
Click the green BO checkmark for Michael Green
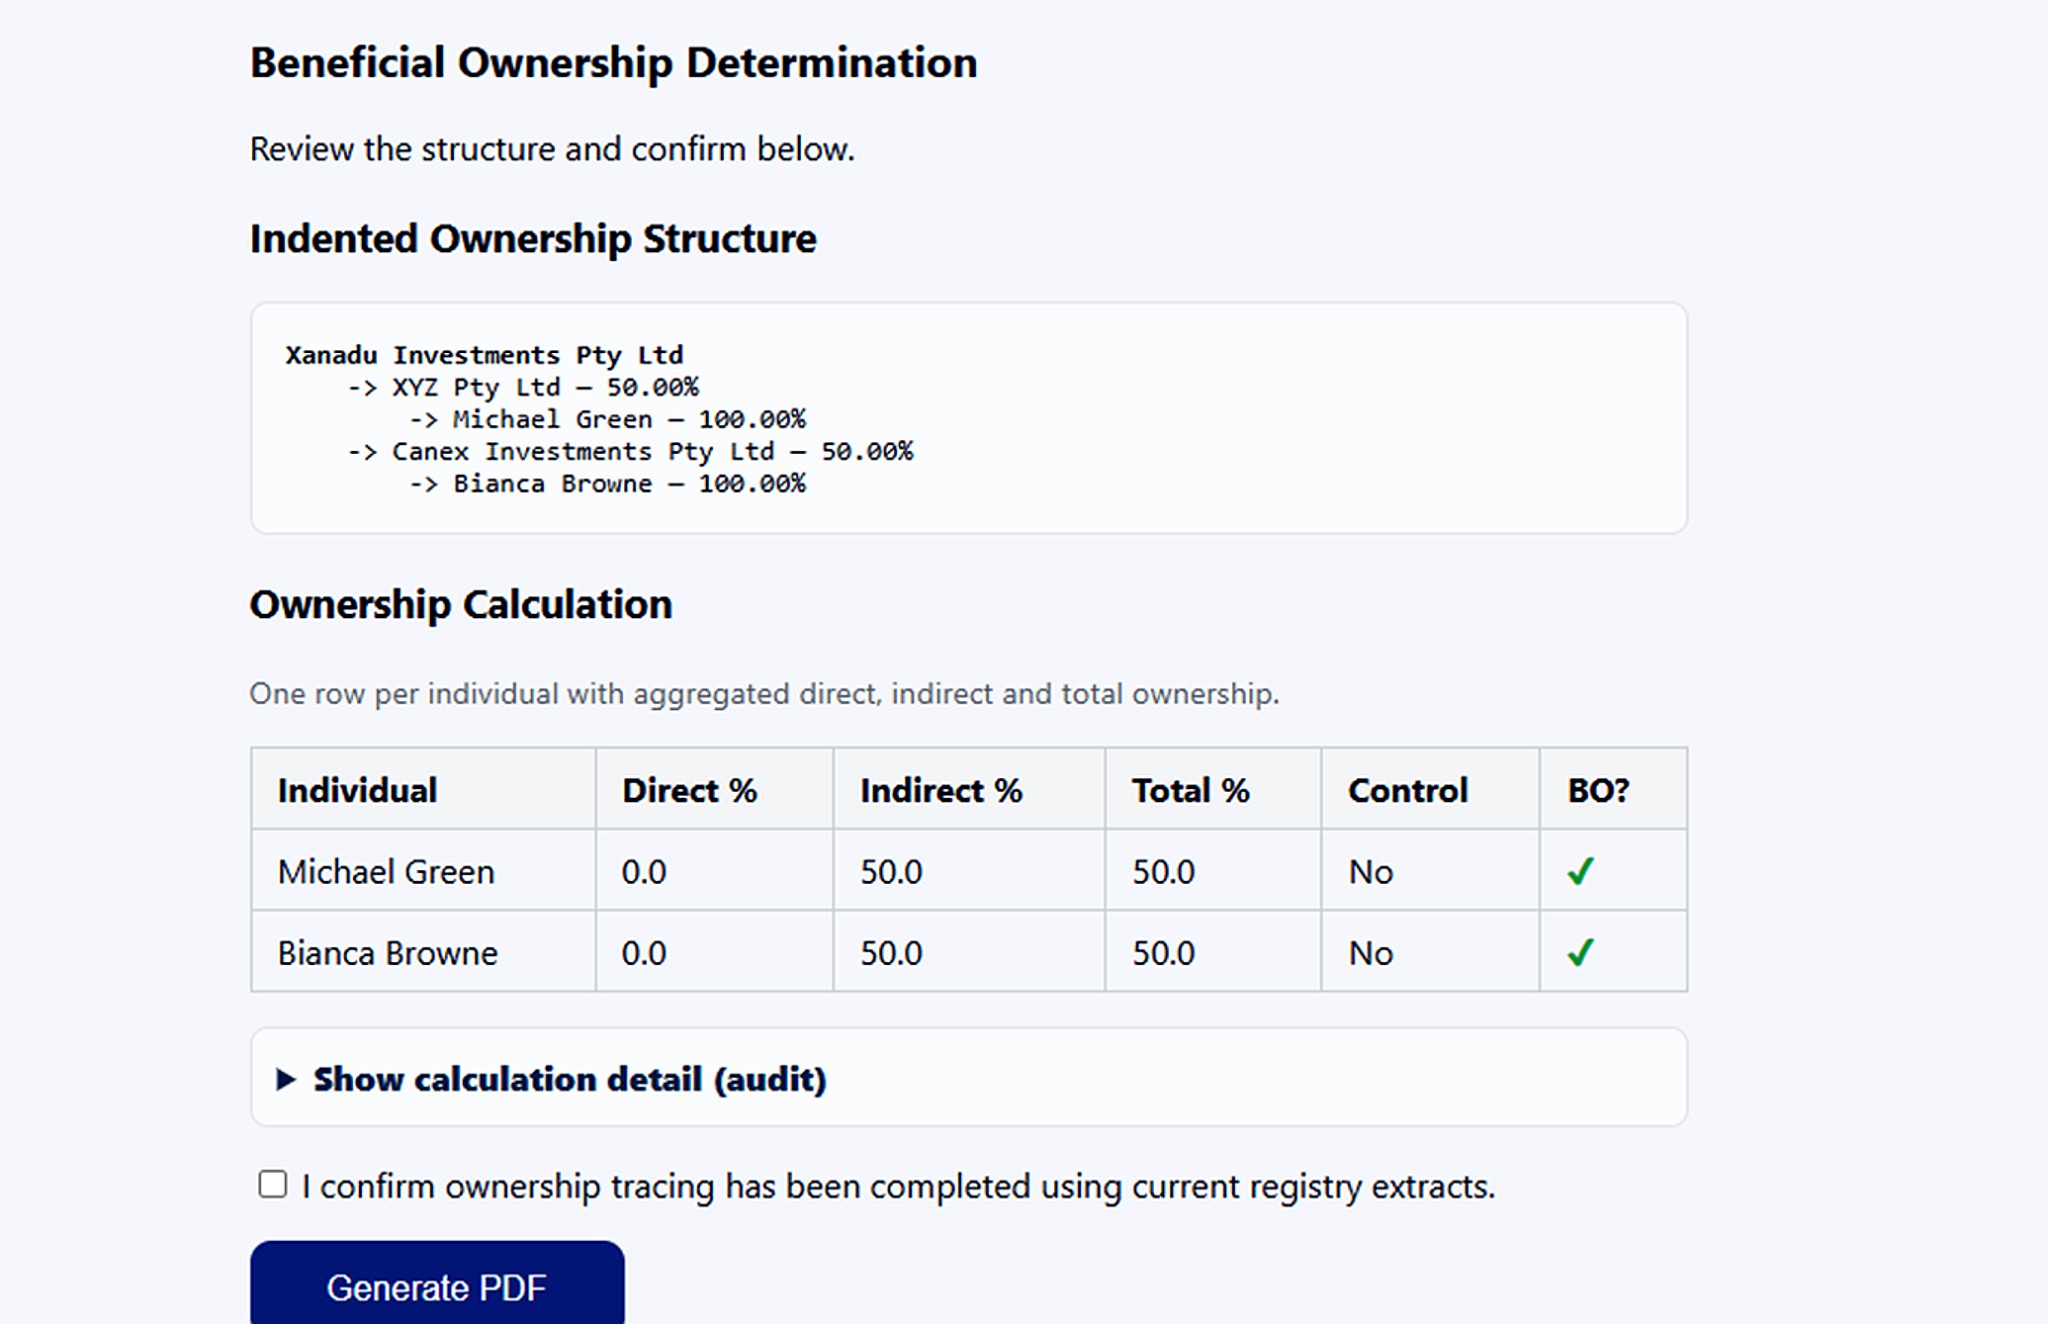point(1580,871)
